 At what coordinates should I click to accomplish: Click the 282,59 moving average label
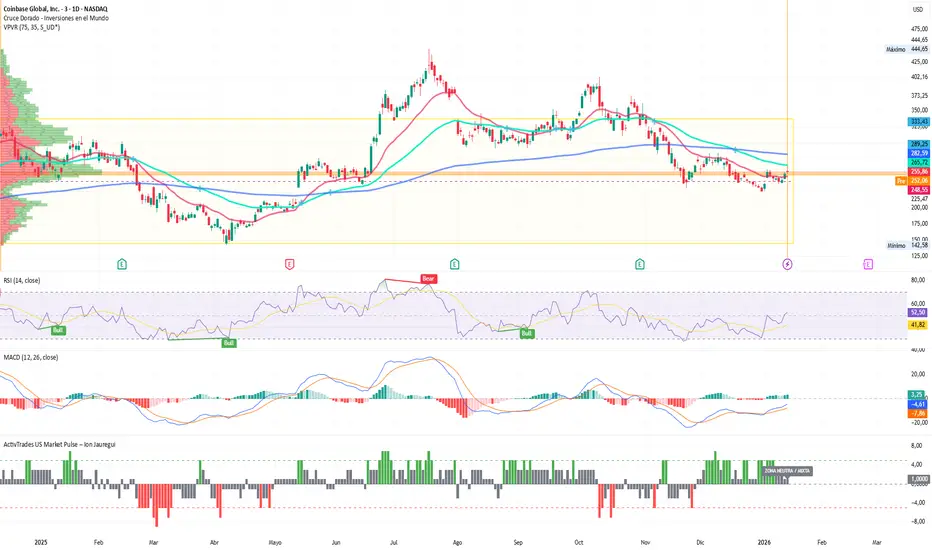tap(919, 153)
